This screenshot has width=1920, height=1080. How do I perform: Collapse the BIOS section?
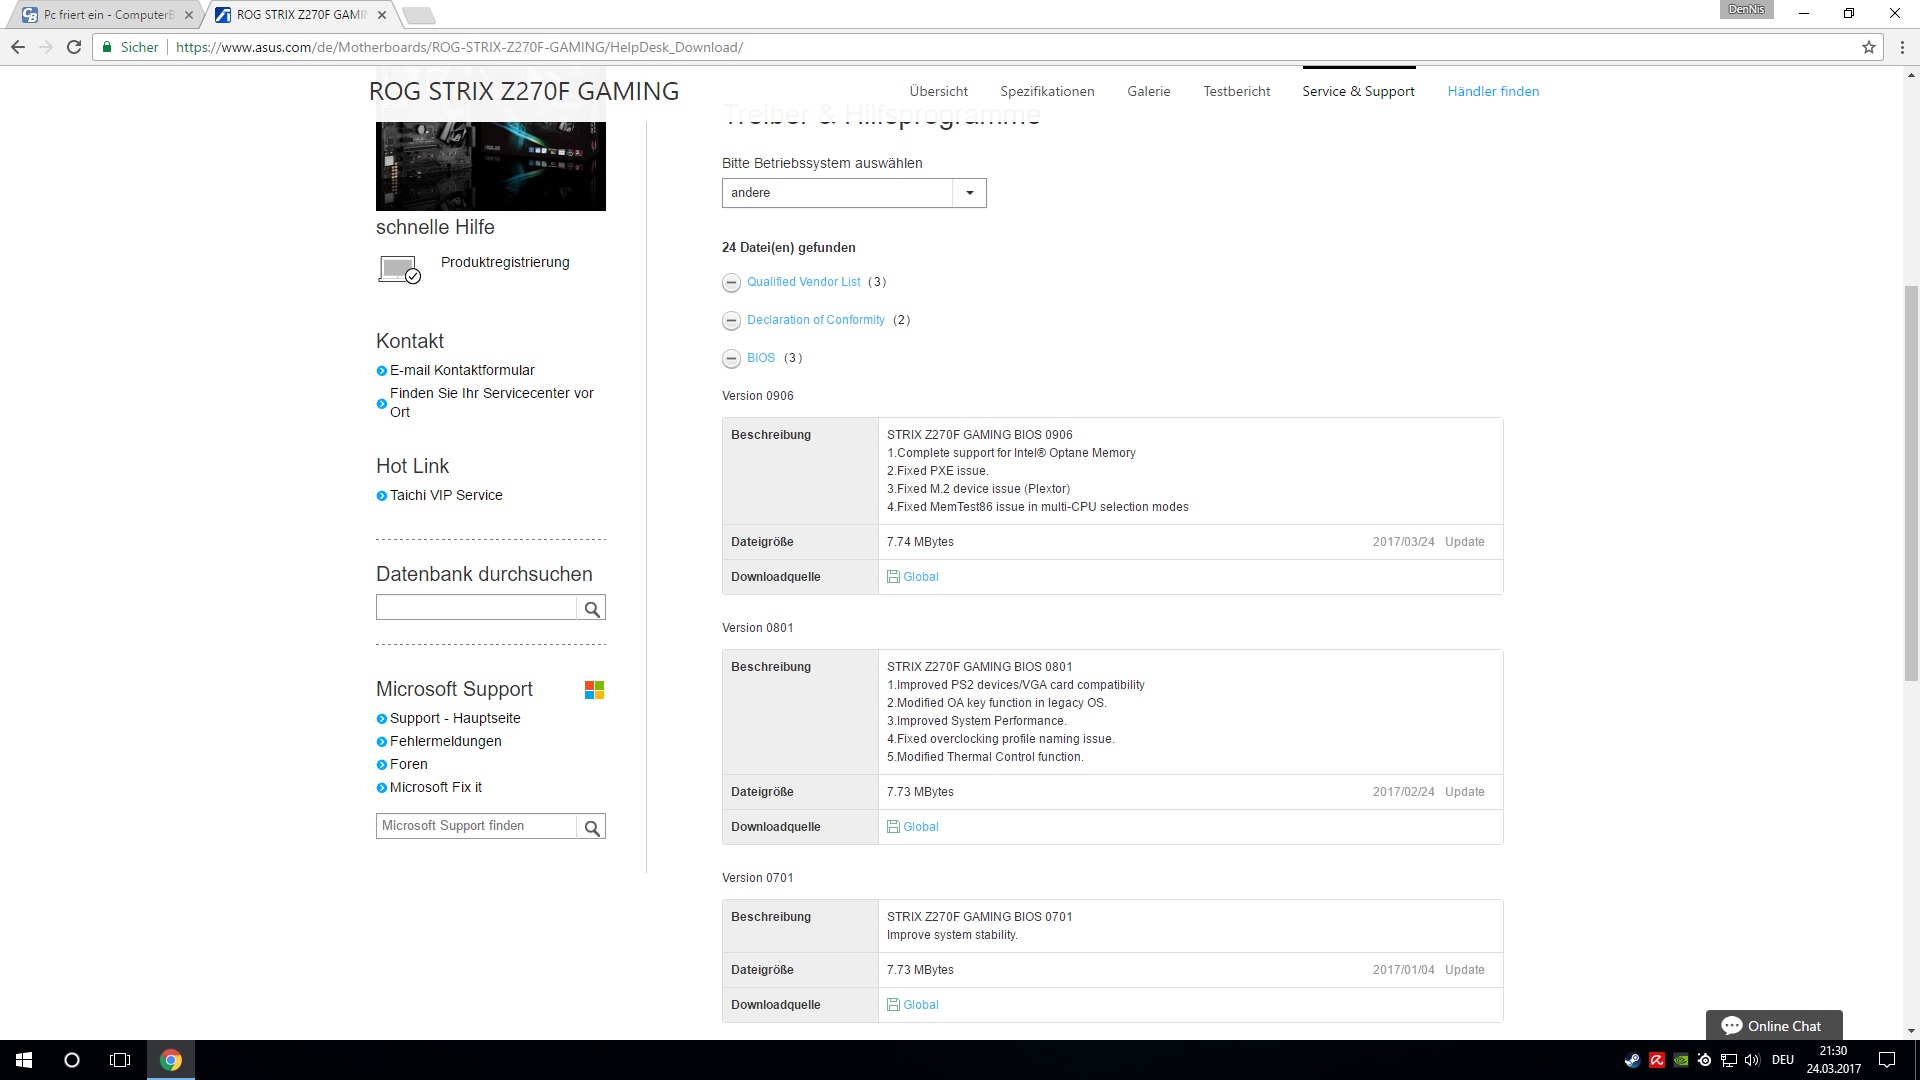click(731, 359)
